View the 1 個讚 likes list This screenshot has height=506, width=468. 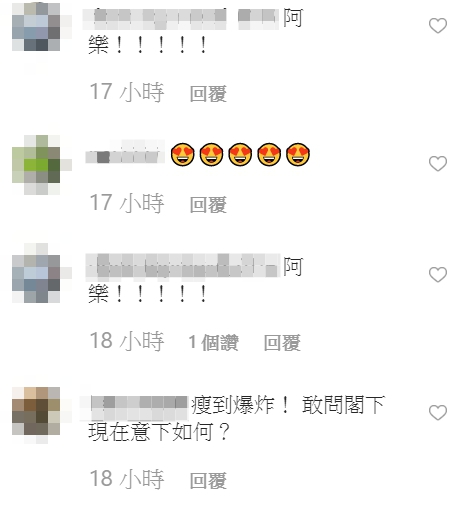[214, 343]
